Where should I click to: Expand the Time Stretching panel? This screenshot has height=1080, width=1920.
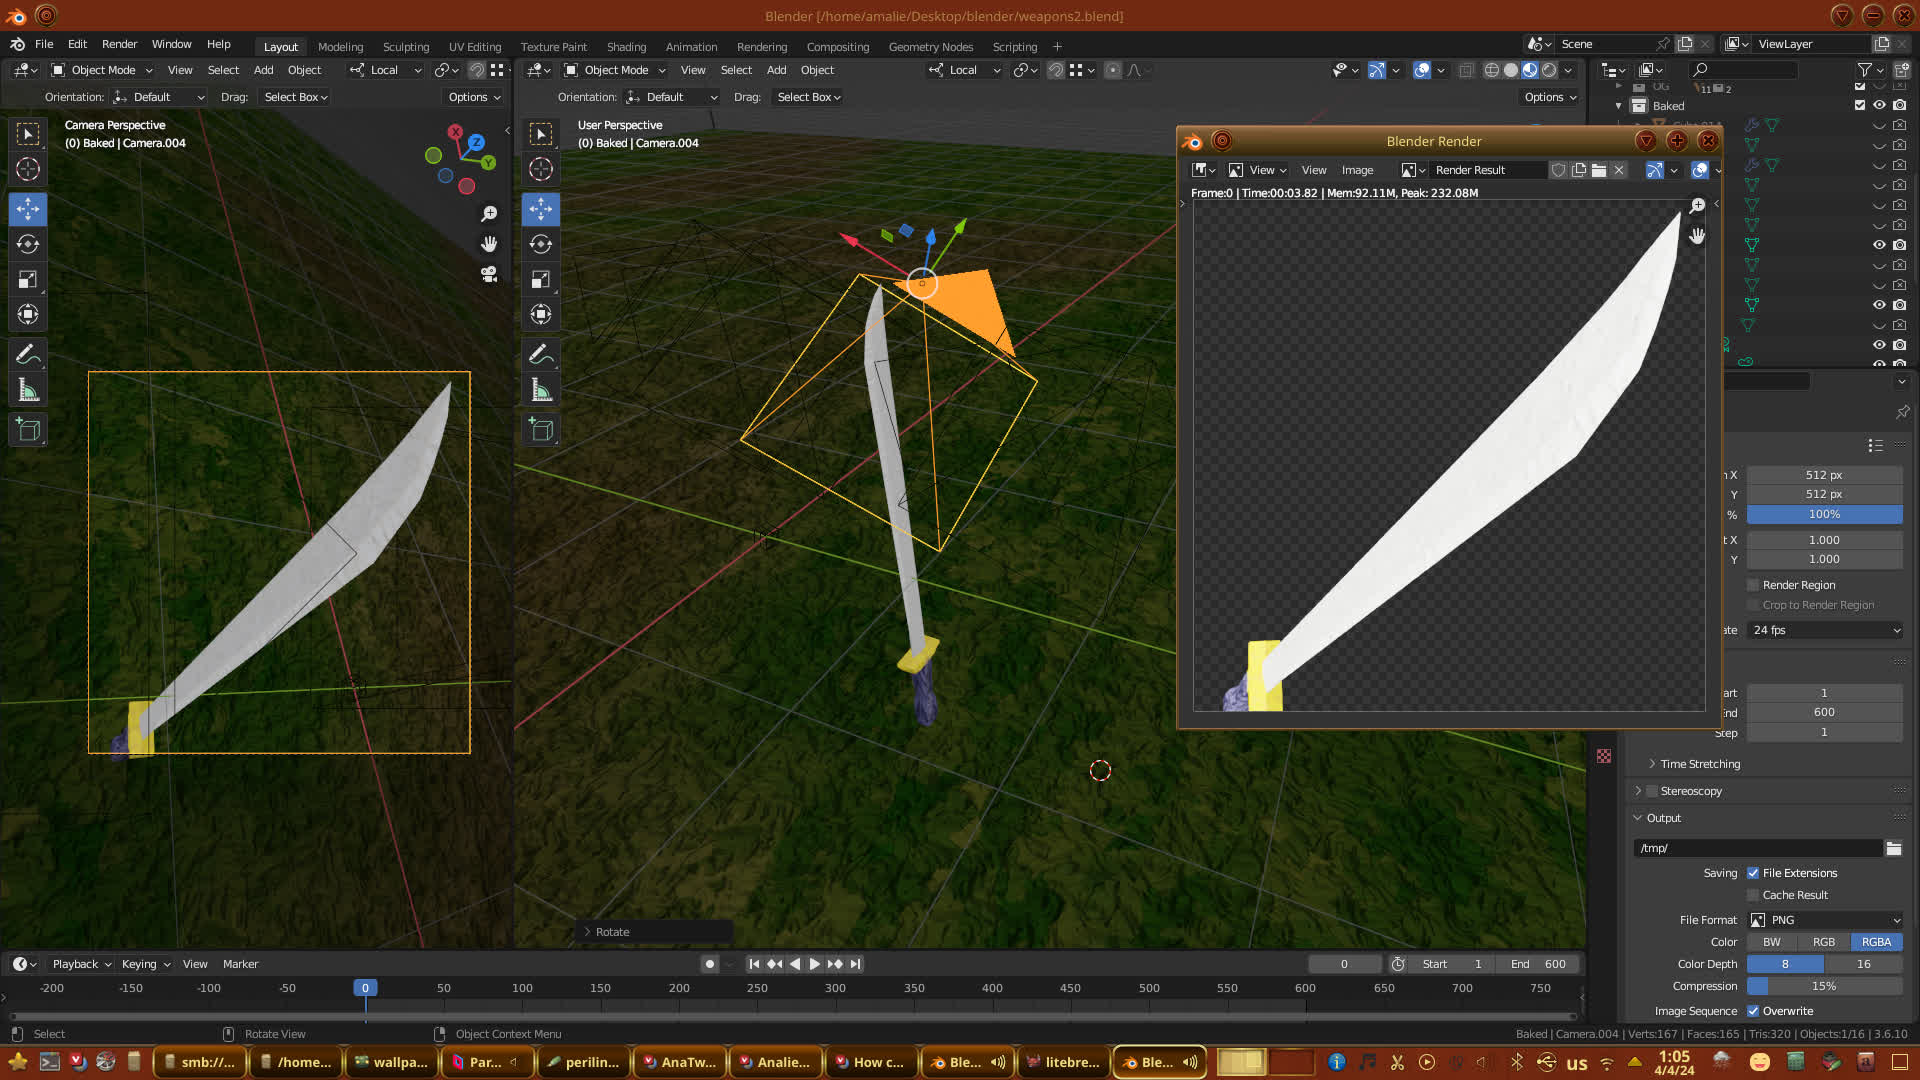(x=1699, y=764)
